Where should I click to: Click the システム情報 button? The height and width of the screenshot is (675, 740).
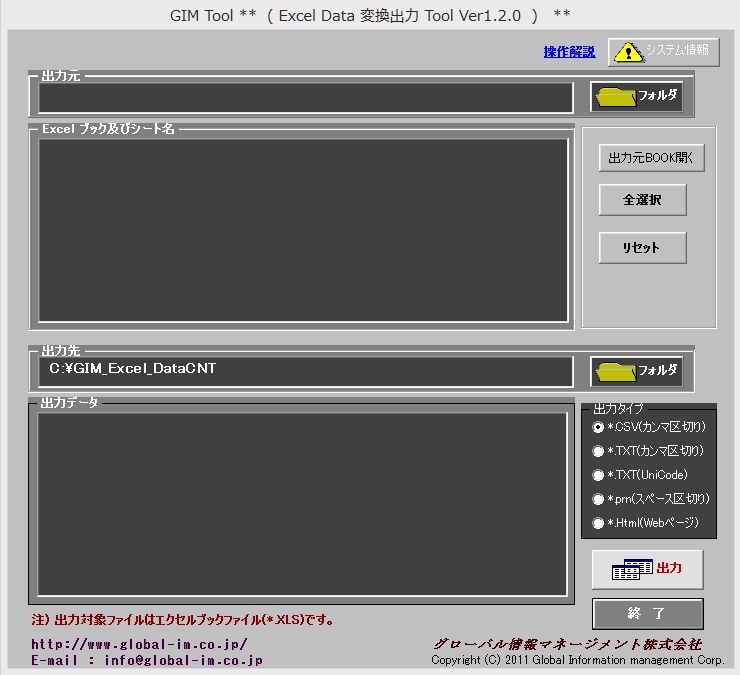click(664, 52)
